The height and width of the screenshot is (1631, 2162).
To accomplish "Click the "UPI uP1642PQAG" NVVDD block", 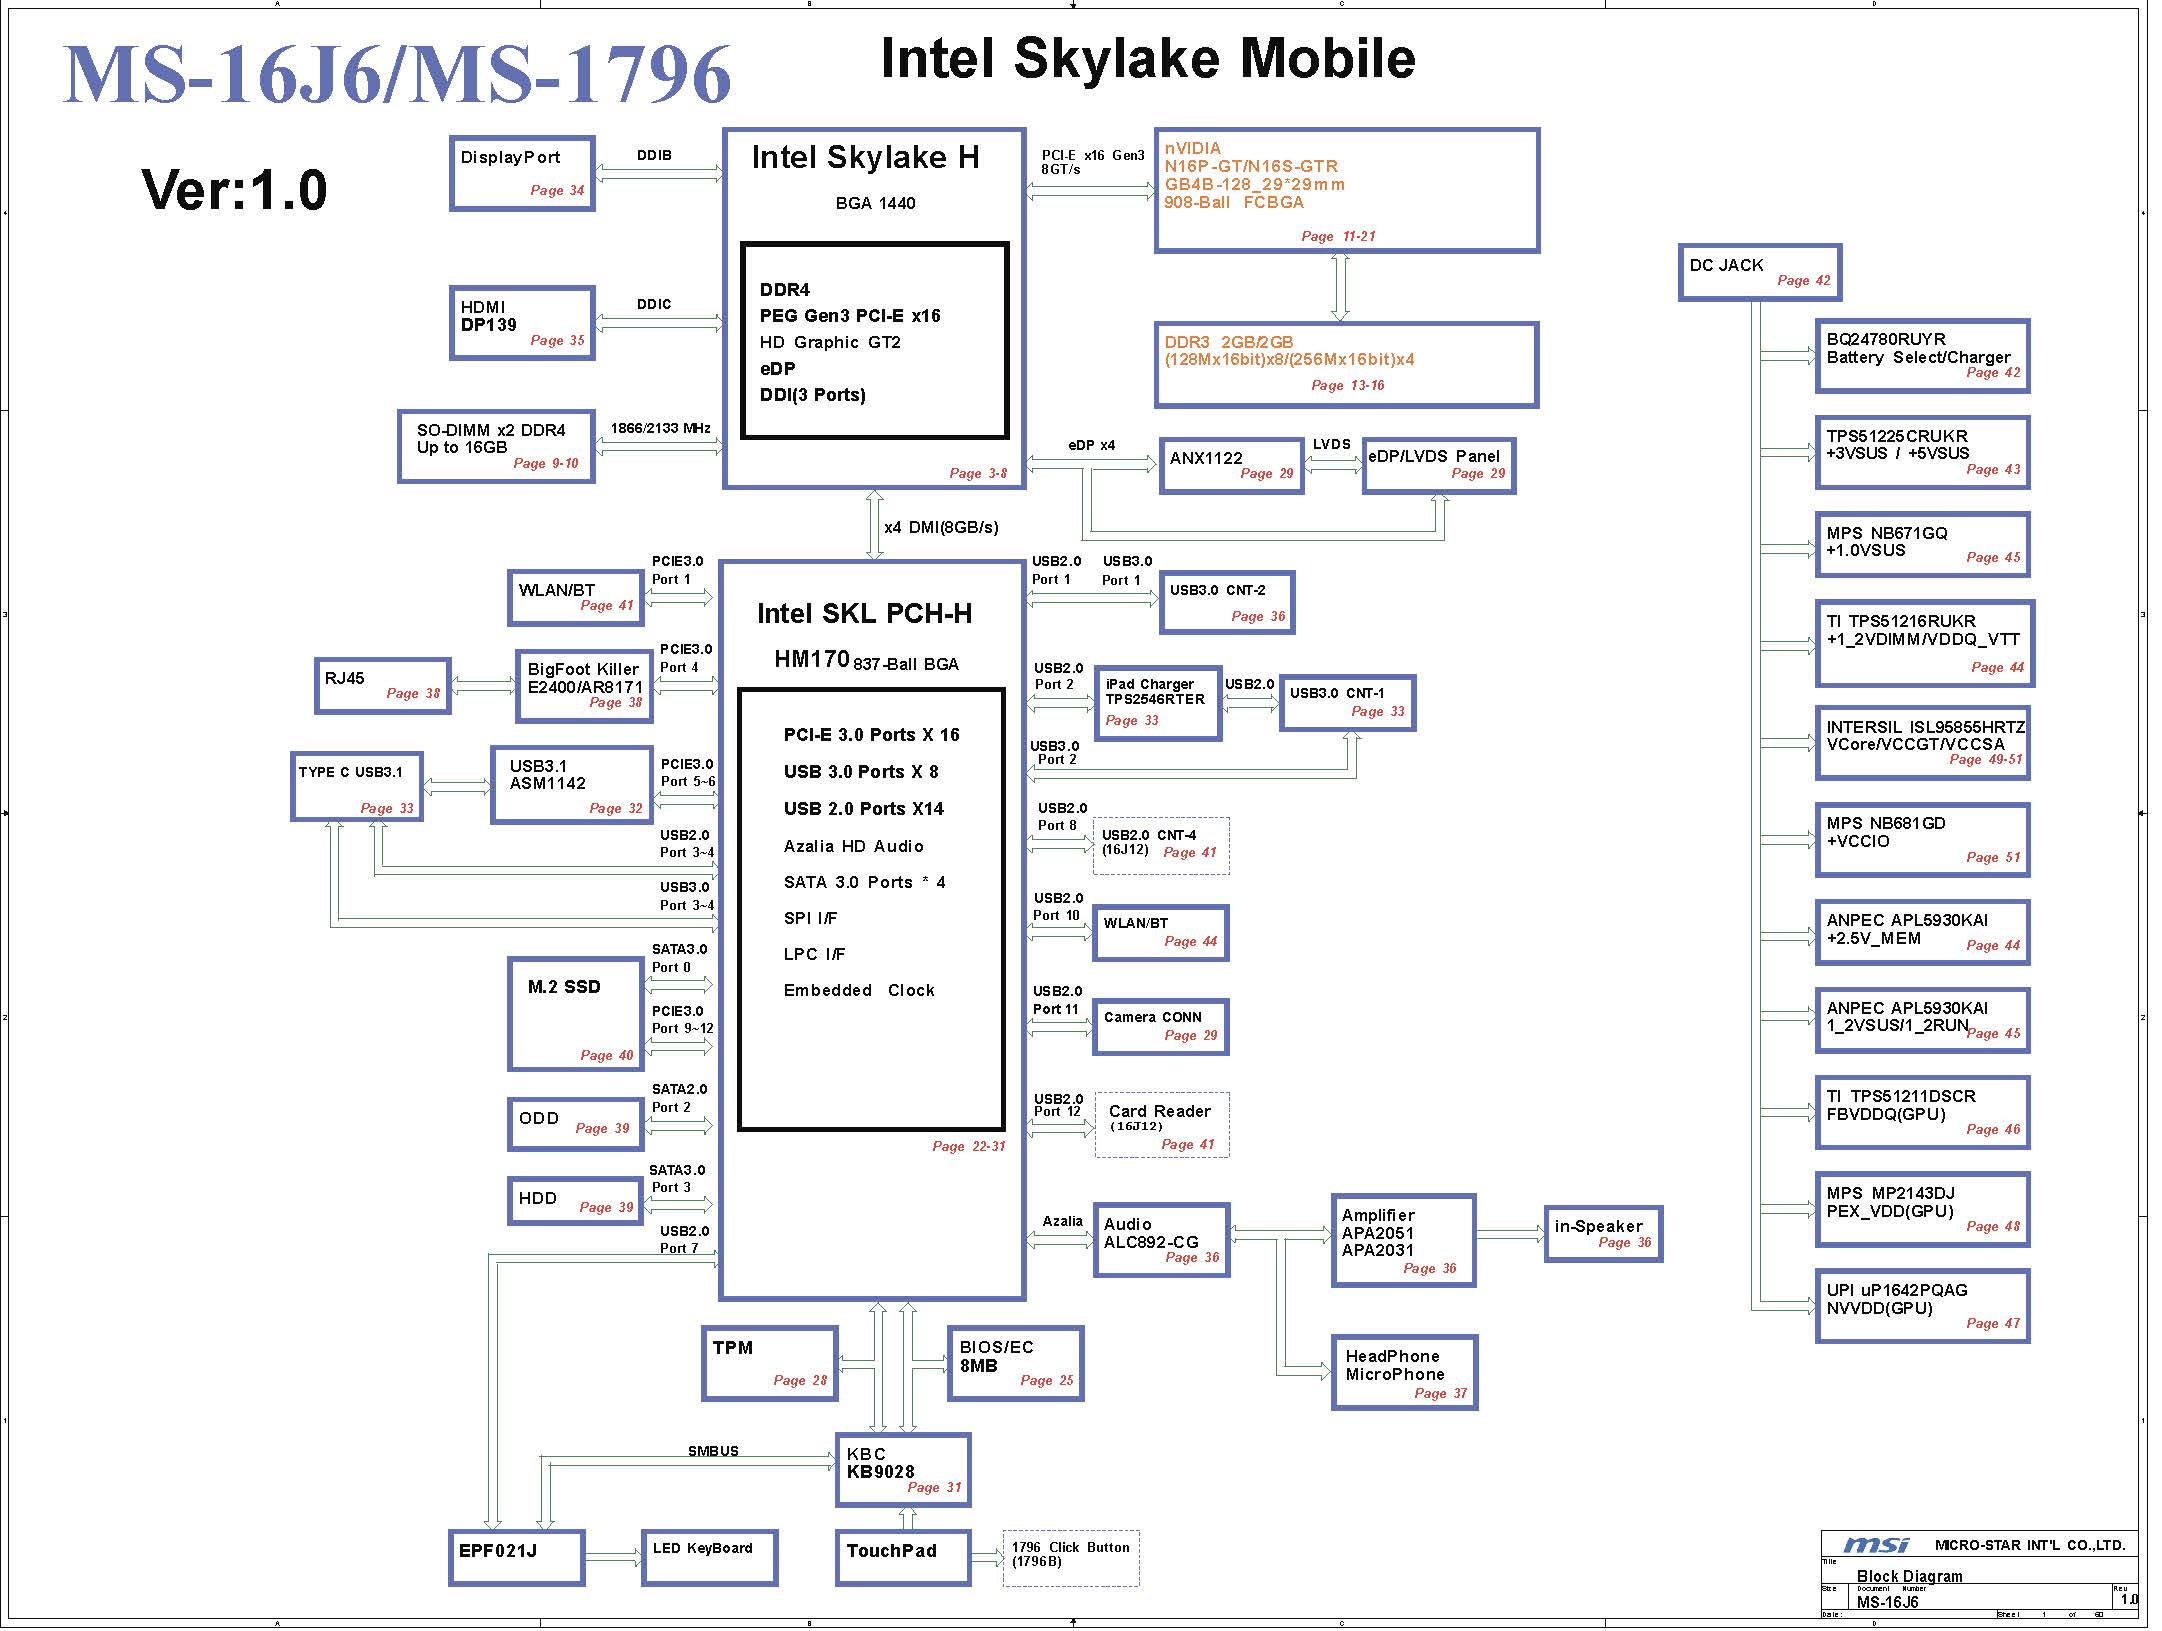I will pos(1922,1306).
